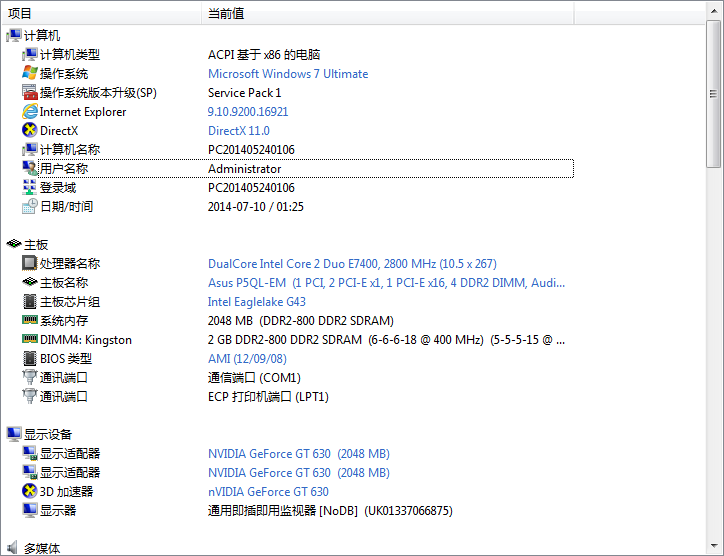Click the BIOS 类型 chip icon

tap(30, 358)
